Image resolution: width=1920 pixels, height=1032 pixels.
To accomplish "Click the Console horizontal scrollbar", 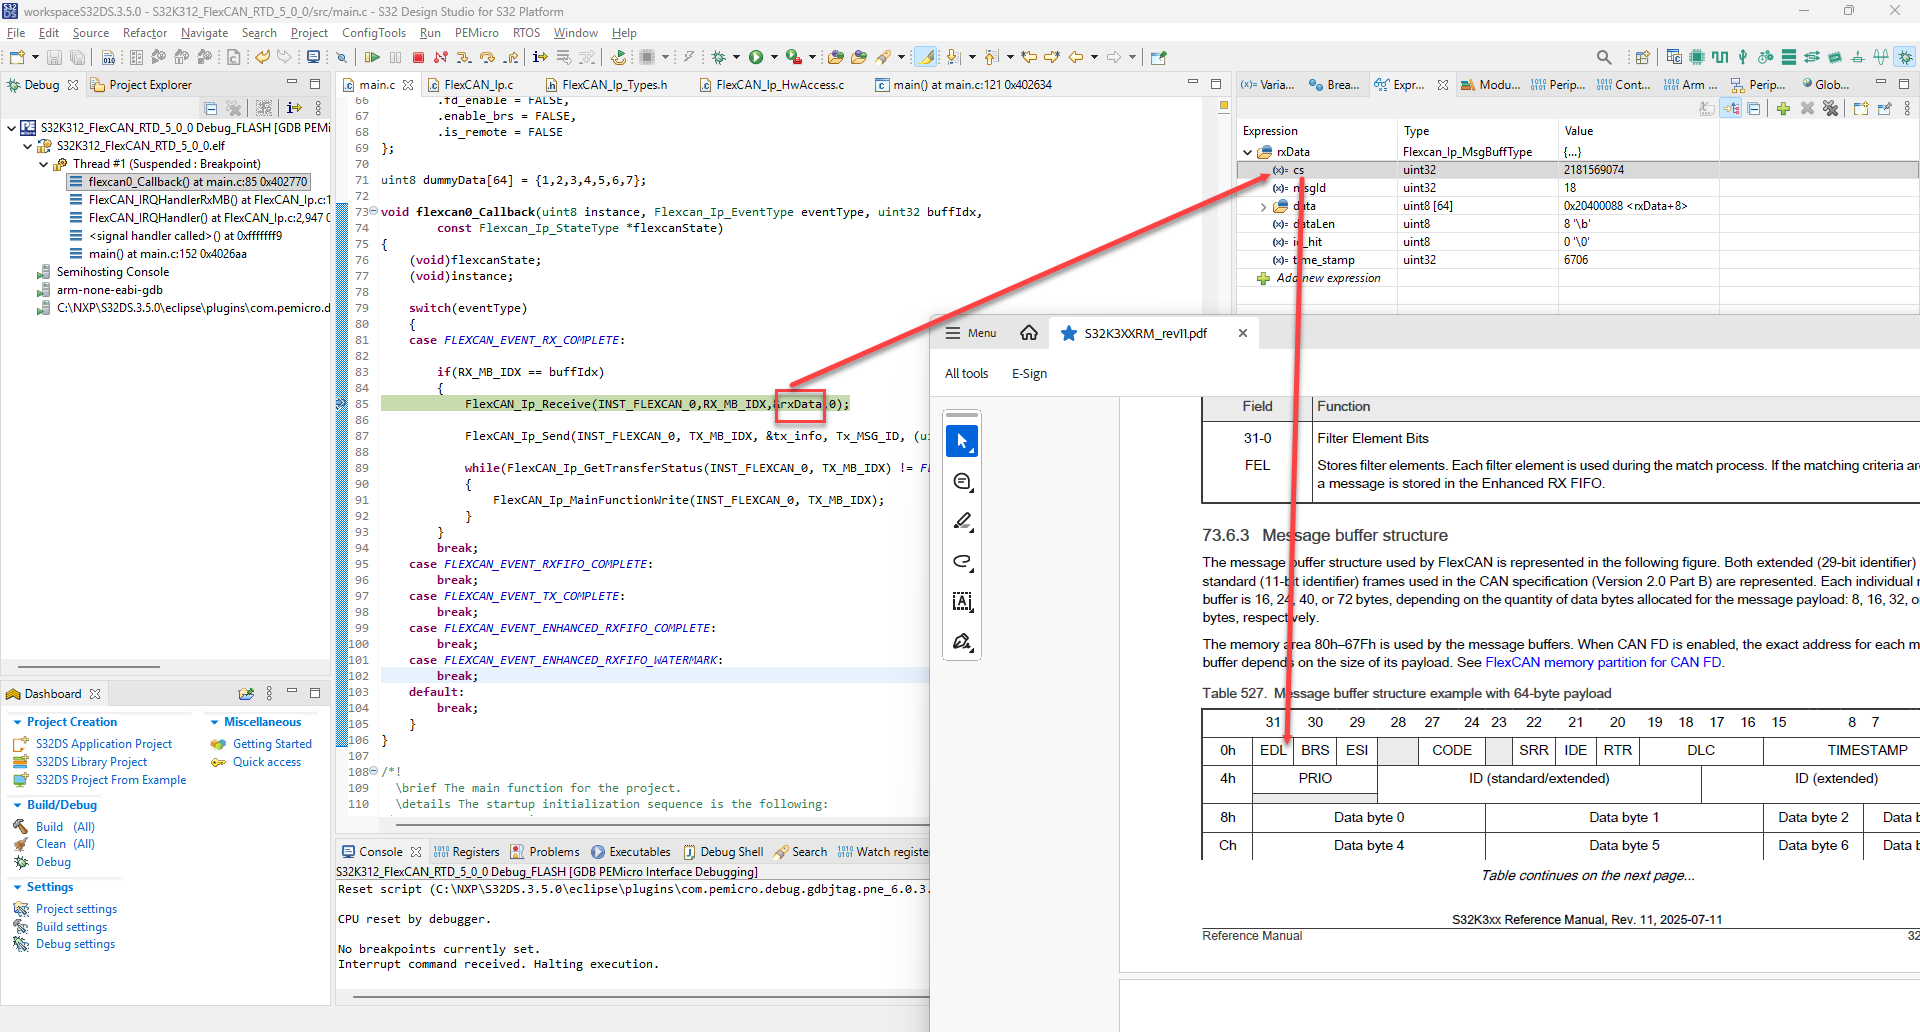I will pos(640,996).
